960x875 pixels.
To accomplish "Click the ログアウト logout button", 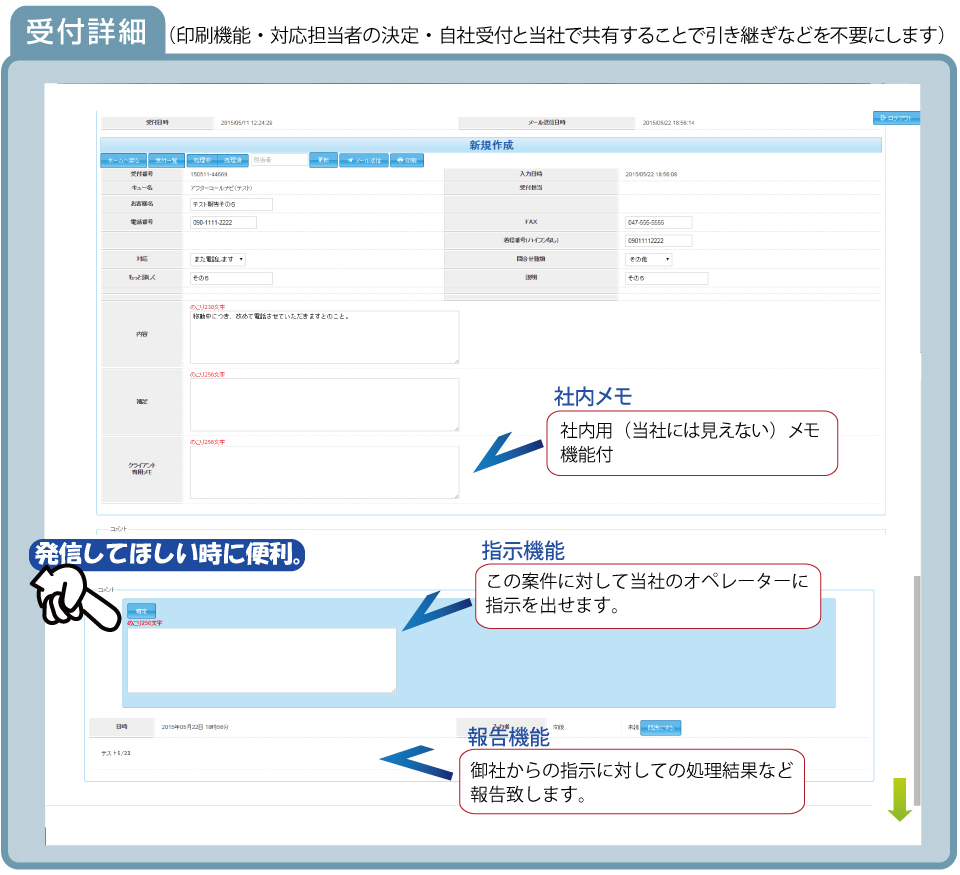I will 896,118.
